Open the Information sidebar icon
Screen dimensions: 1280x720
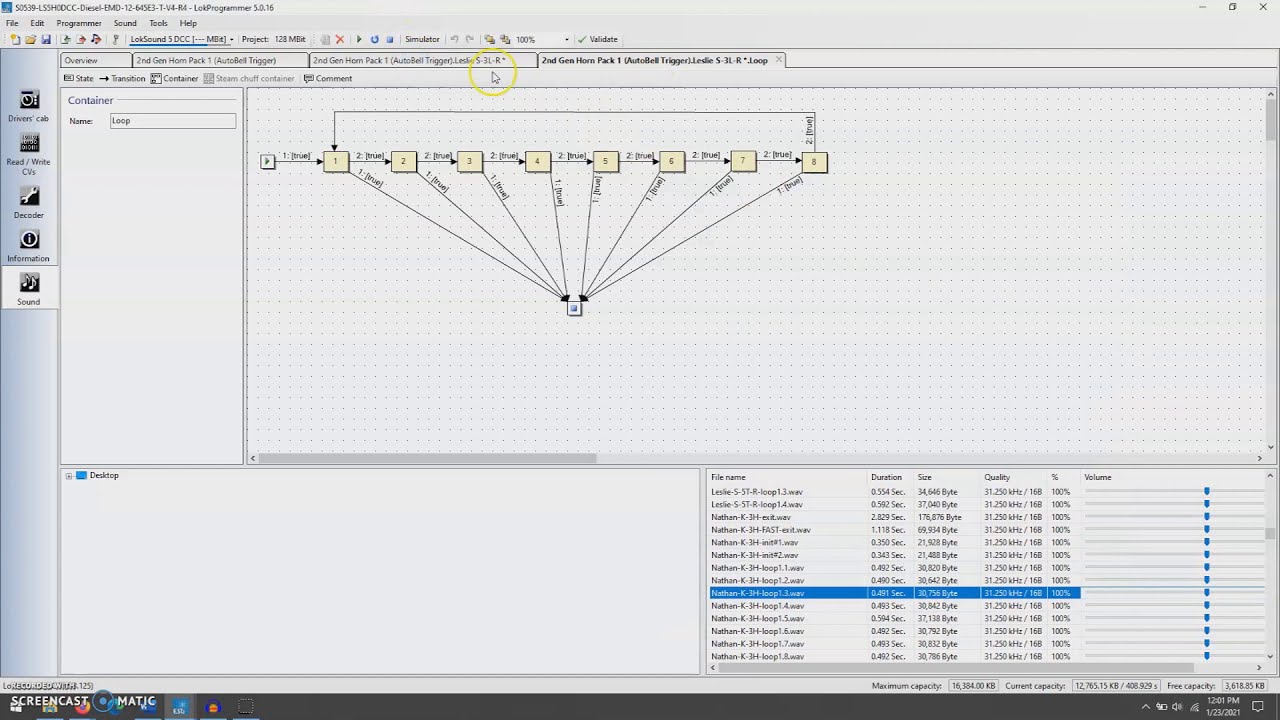click(29, 246)
